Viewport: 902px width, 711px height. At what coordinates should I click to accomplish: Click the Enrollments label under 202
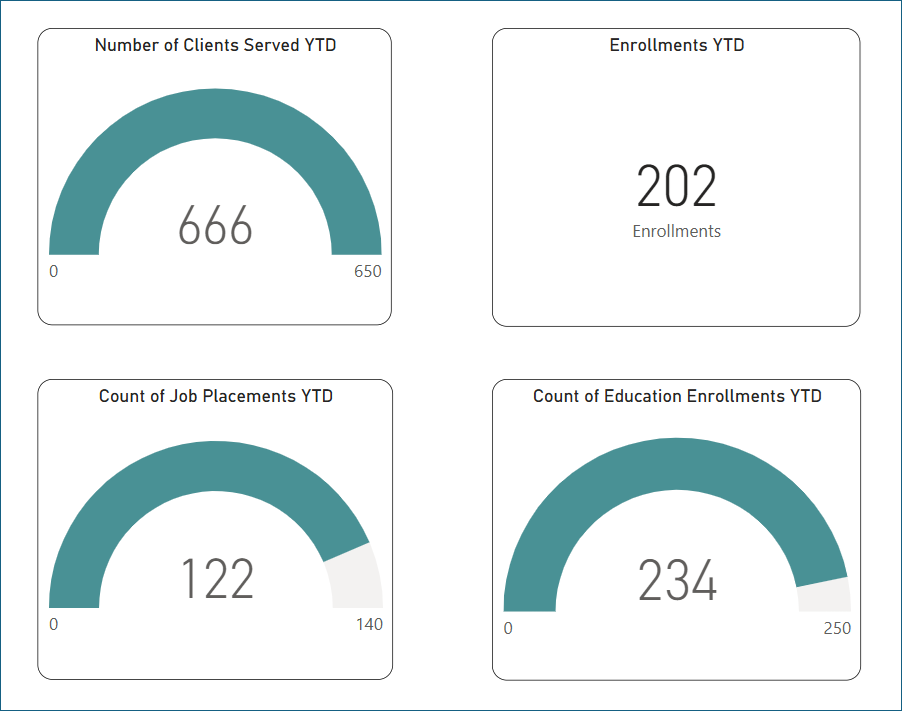676,231
